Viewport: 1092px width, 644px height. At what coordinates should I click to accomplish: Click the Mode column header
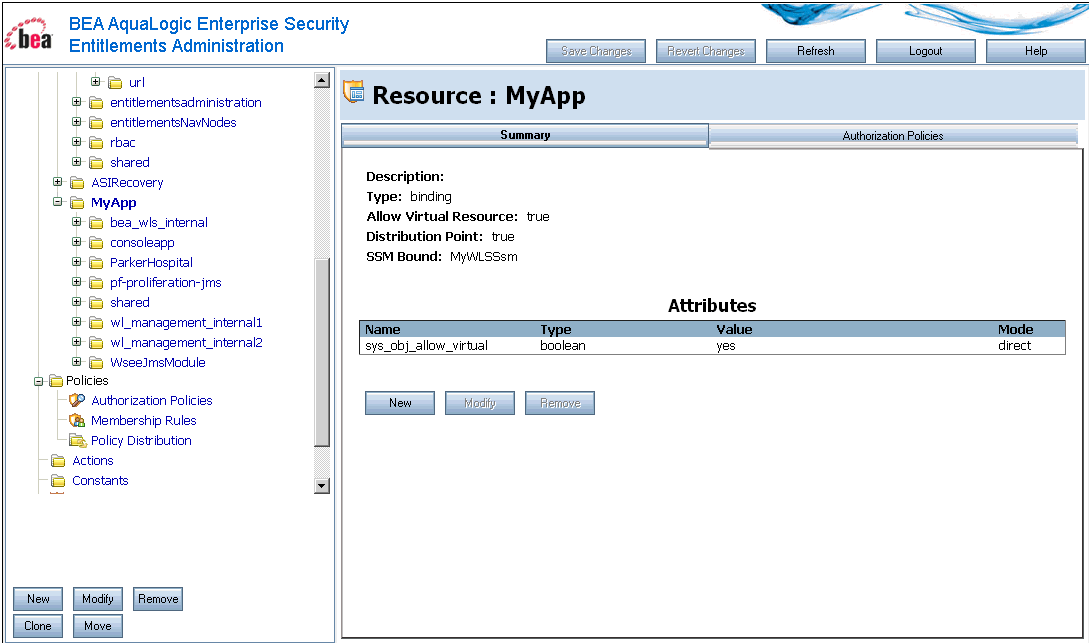point(1015,329)
